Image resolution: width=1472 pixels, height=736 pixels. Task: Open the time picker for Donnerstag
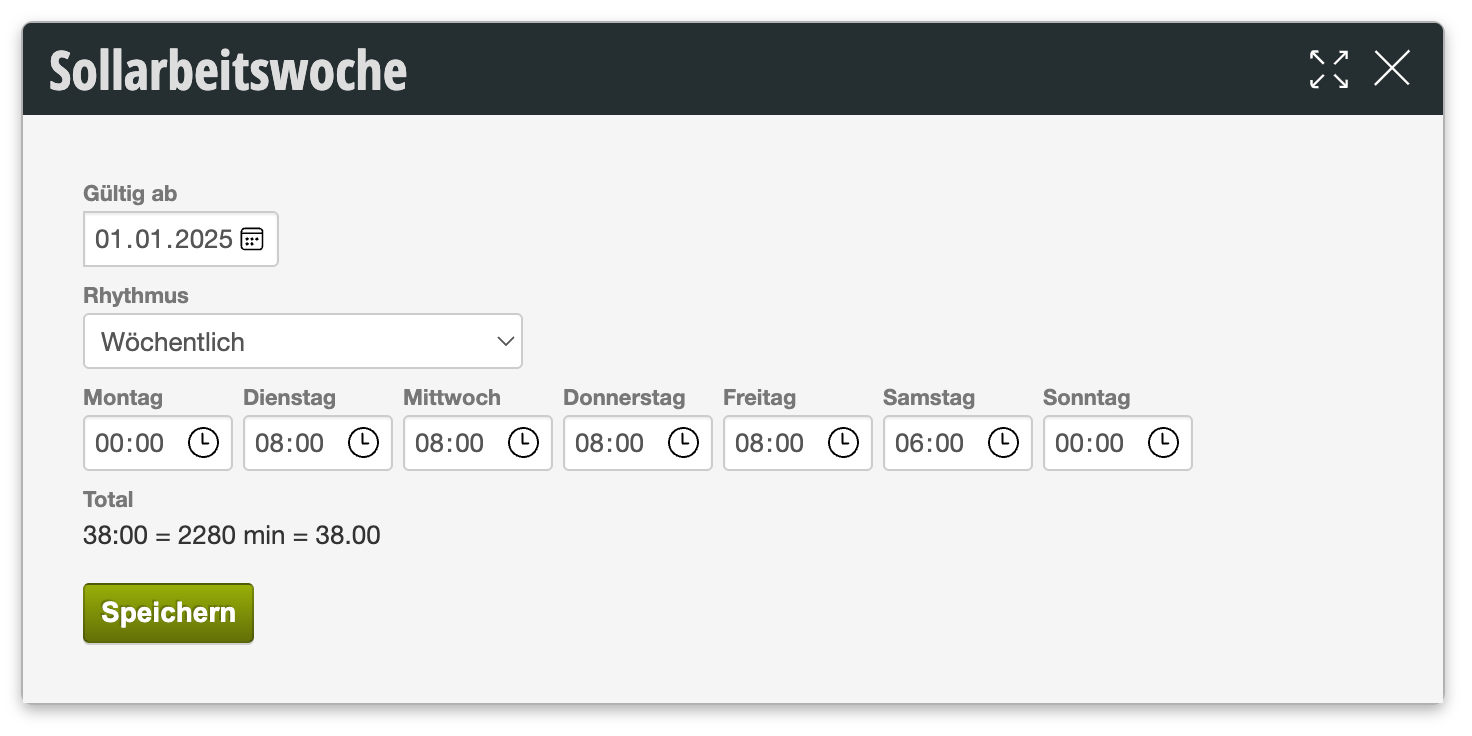(x=683, y=443)
